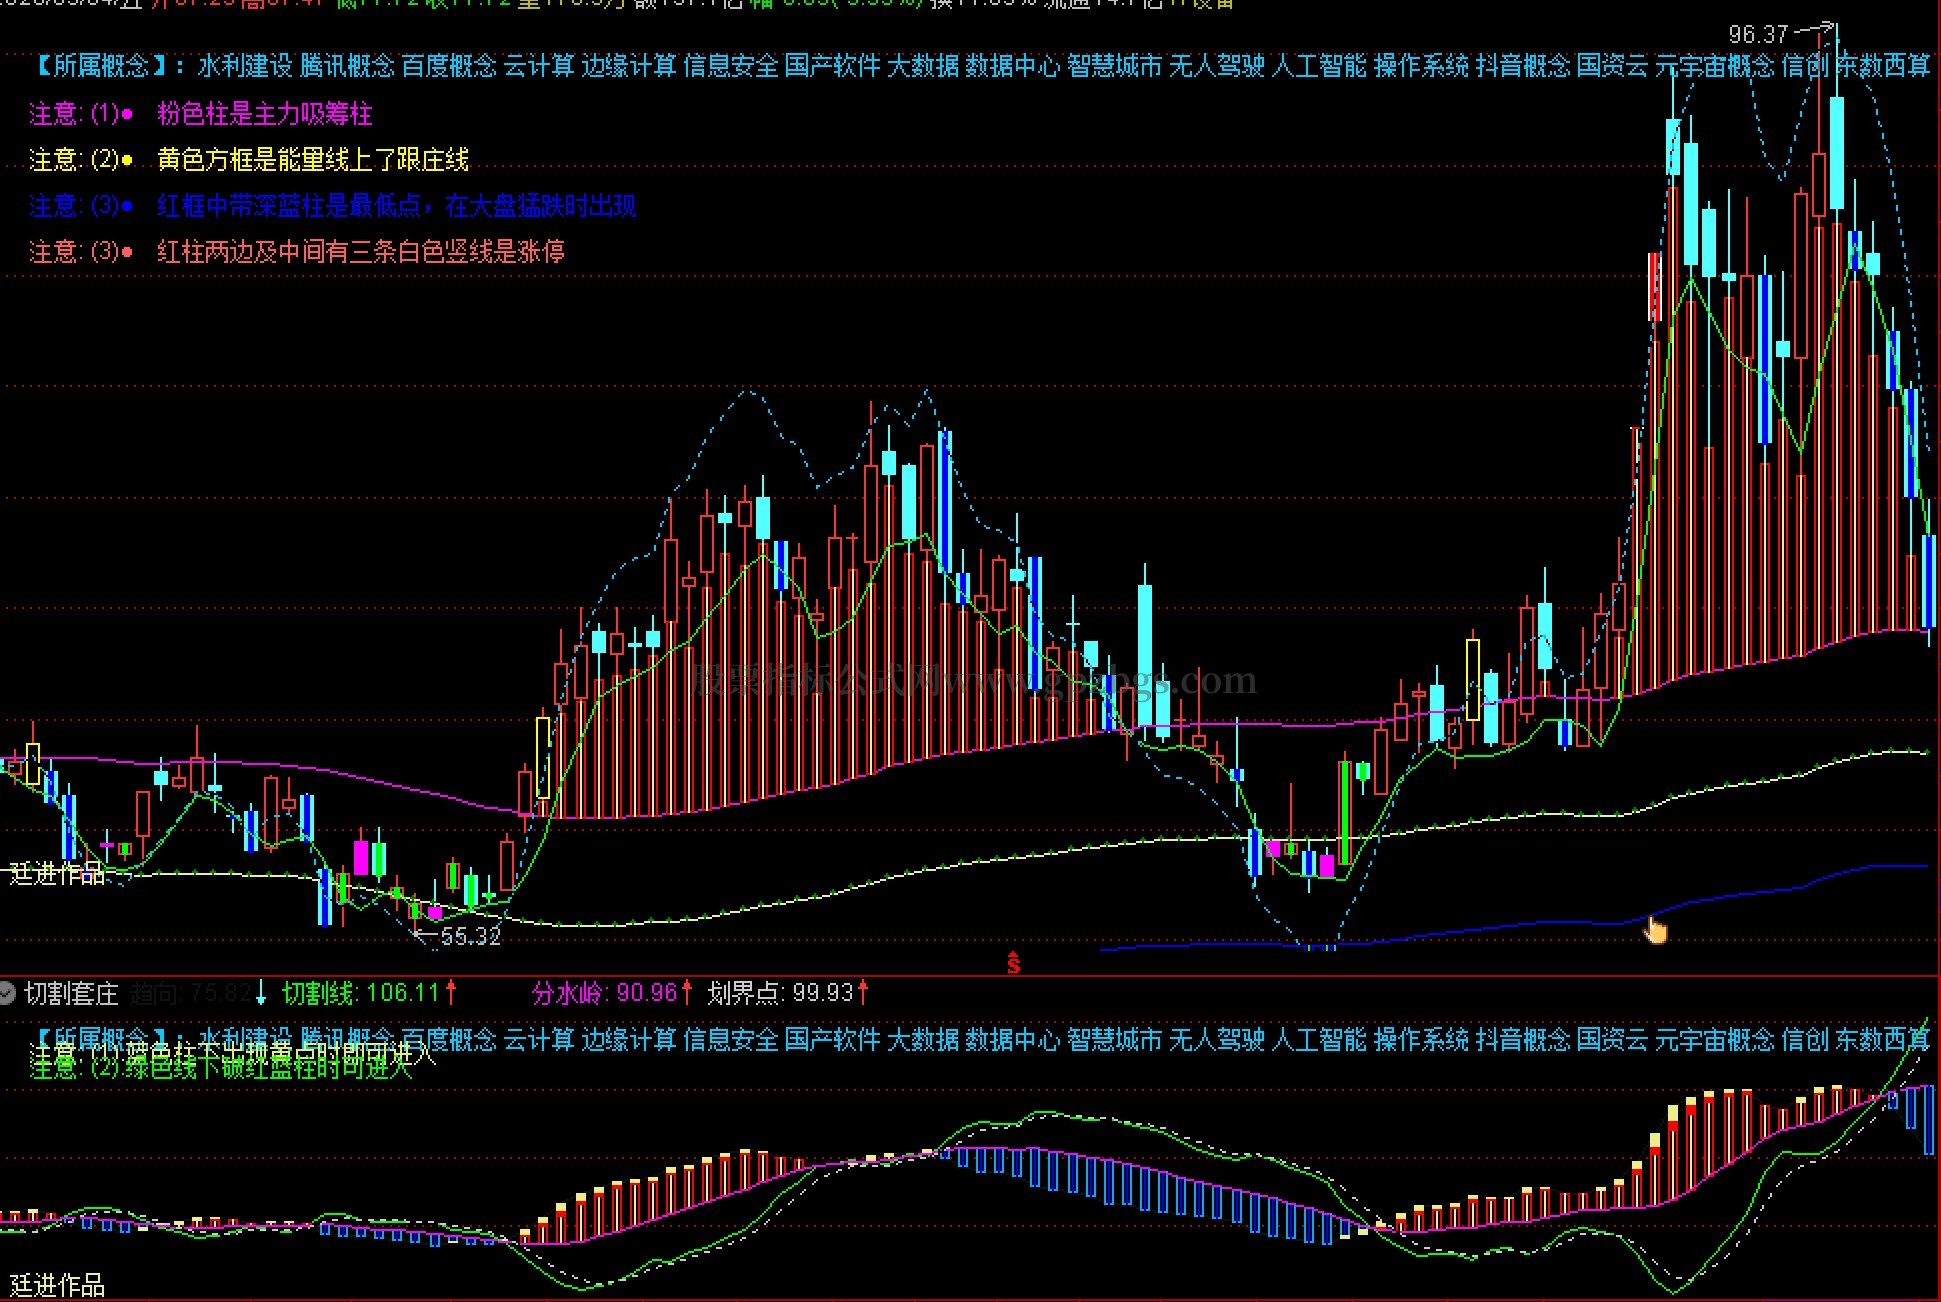Open 云计算 concept in the main chart
Viewport: 1941px width, 1302px height.
(539, 66)
